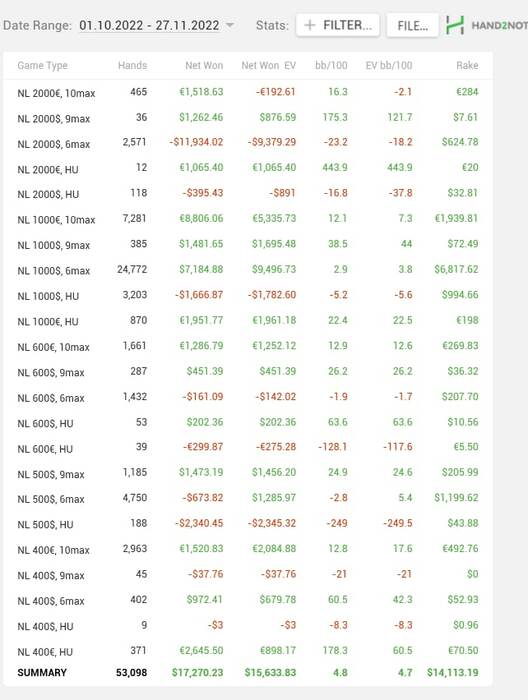Select the NL 400€, HU row
Image resolution: width=528 pixels, height=700 pixels.
coord(248,650)
